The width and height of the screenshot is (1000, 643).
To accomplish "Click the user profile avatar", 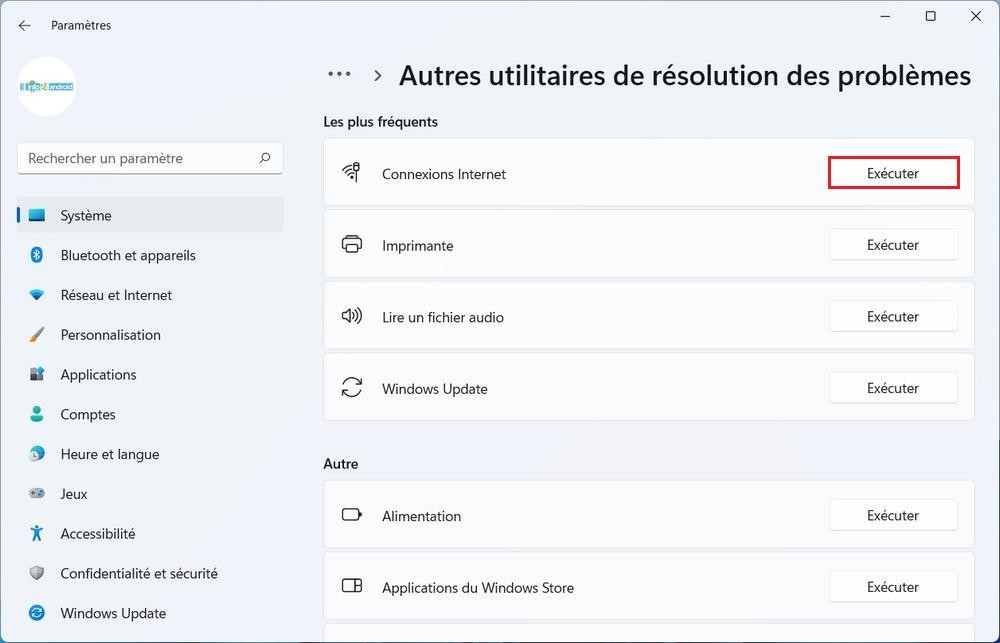I will click(x=47, y=86).
